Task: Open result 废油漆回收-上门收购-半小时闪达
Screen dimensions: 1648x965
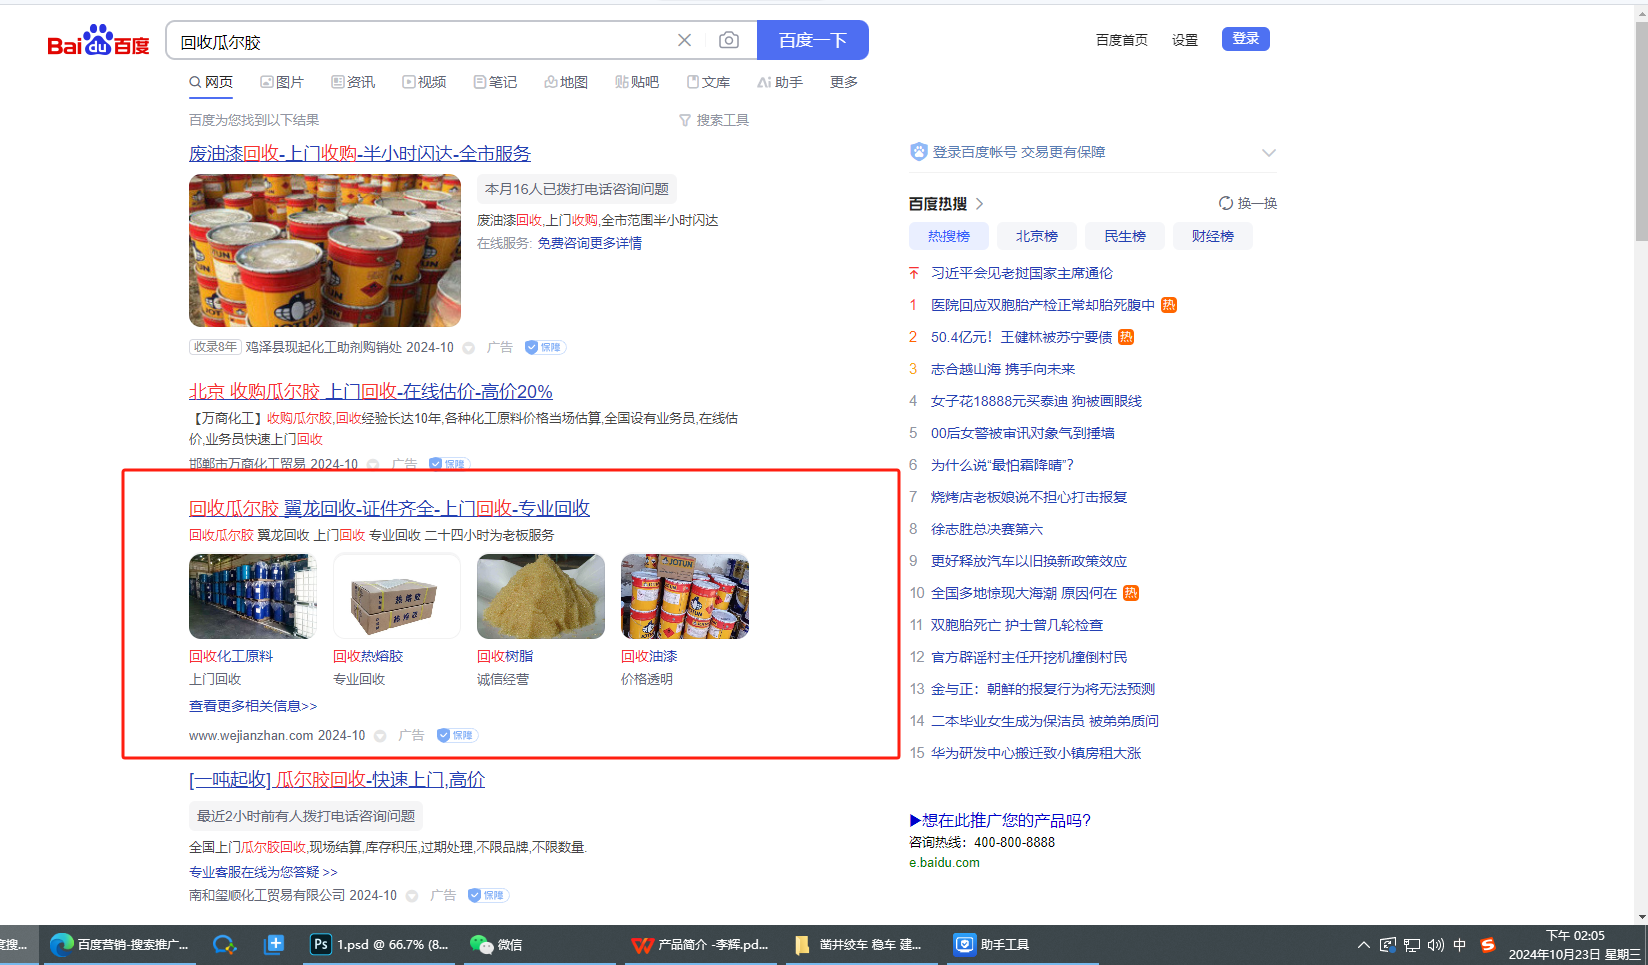Action: point(360,153)
